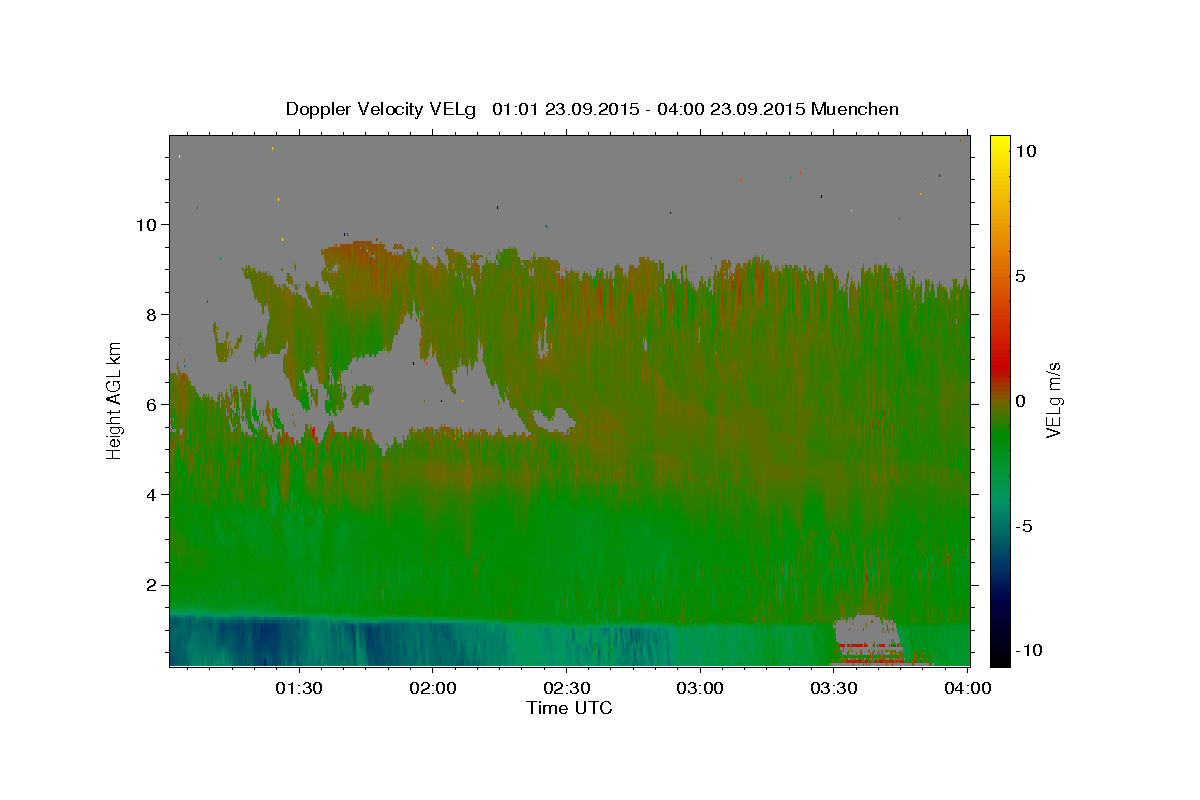This screenshot has height=800, width=1200.
Task: Click the 'Time UTC' axis label
Action: 569,708
